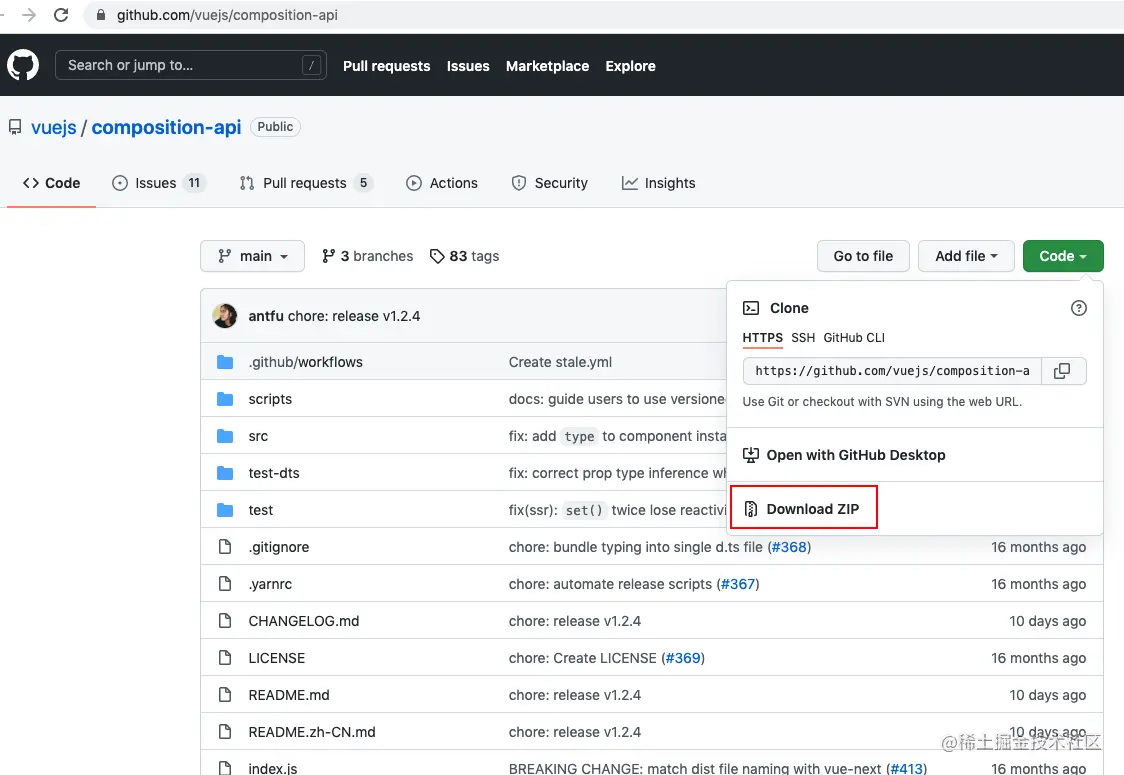The height and width of the screenshot is (775, 1124).
Task: Click the LICENSE file icon
Action: pos(225,657)
